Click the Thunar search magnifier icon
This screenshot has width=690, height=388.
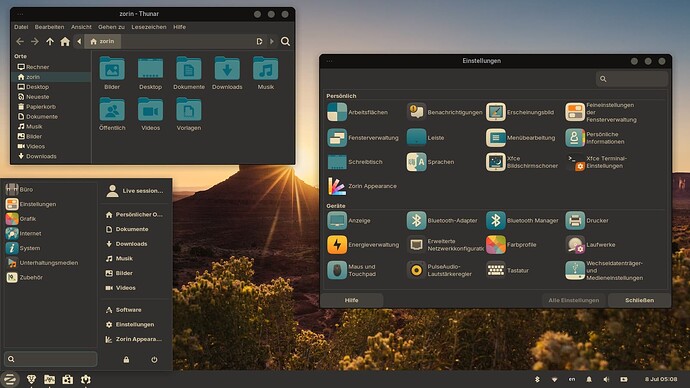285,41
